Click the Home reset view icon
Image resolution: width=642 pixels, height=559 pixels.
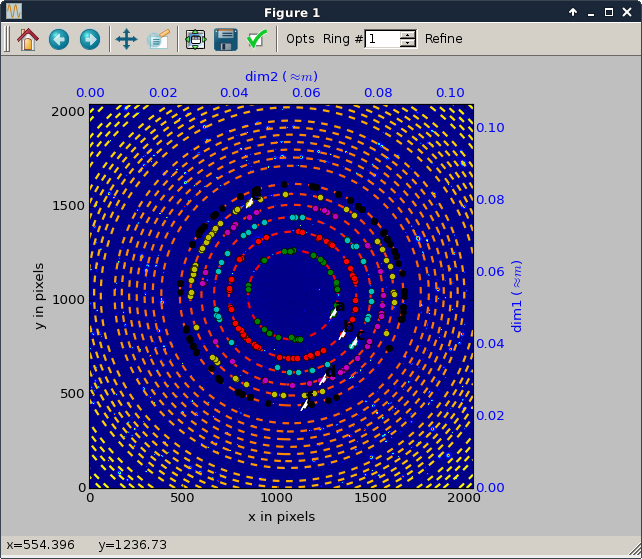point(27,39)
